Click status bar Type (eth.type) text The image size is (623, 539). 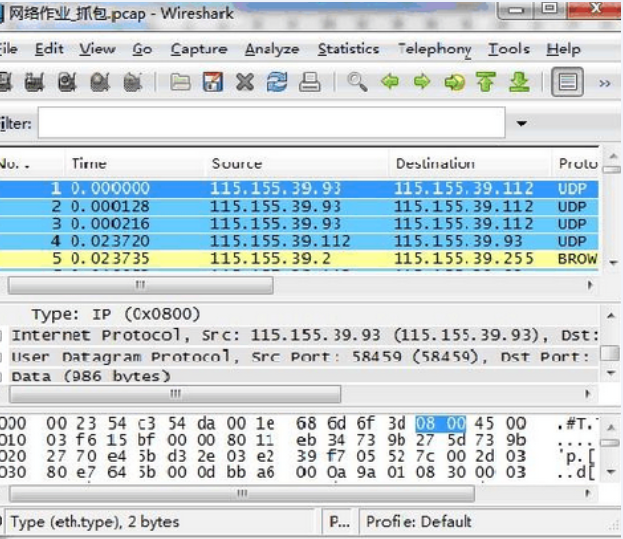pos(95,522)
